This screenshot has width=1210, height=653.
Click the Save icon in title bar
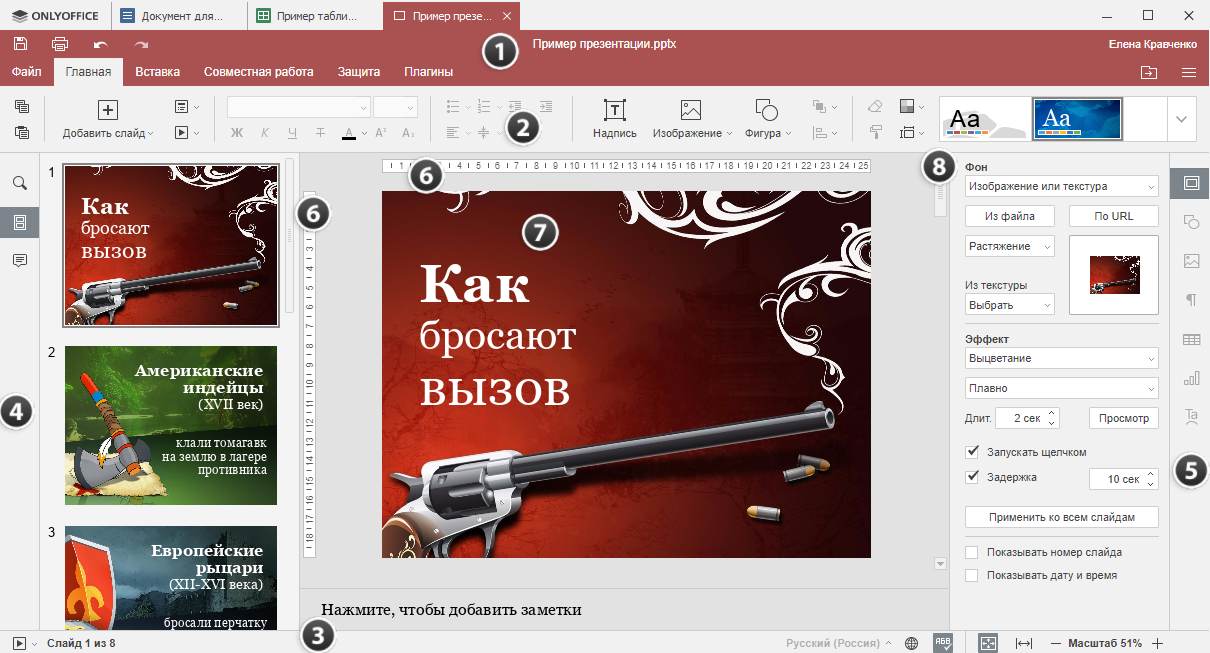pyautogui.click(x=20, y=44)
